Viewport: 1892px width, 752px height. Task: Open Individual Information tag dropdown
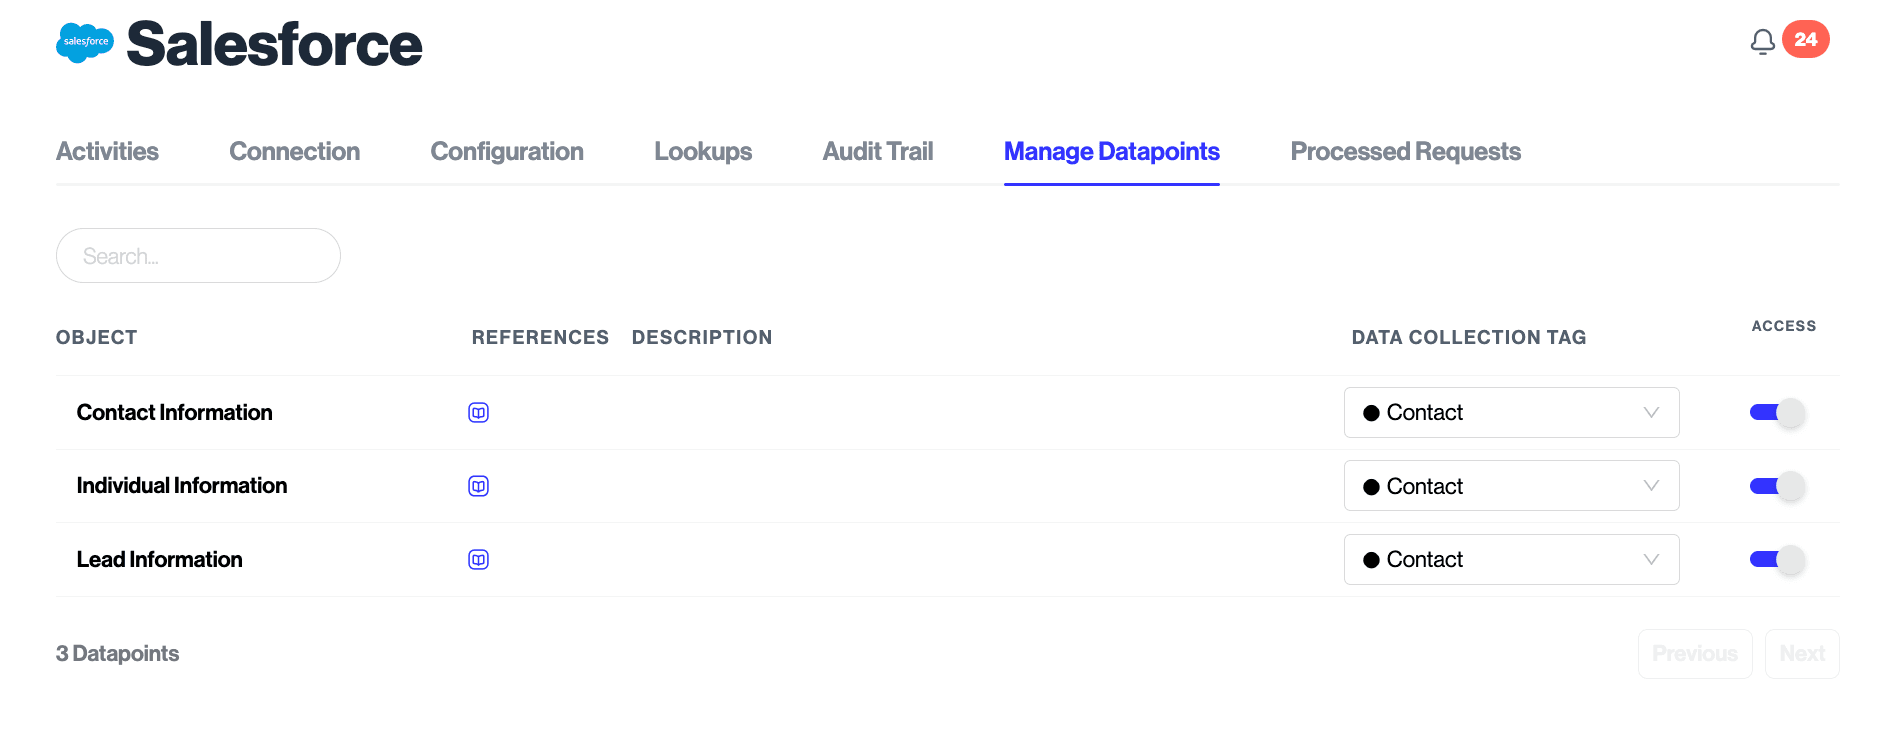click(x=1511, y=486)
